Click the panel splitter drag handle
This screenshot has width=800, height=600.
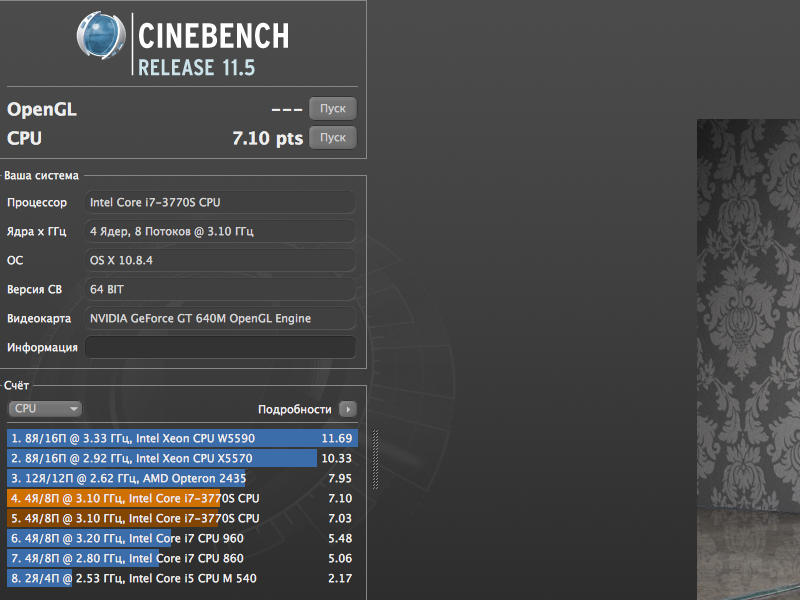click(376, 459)
